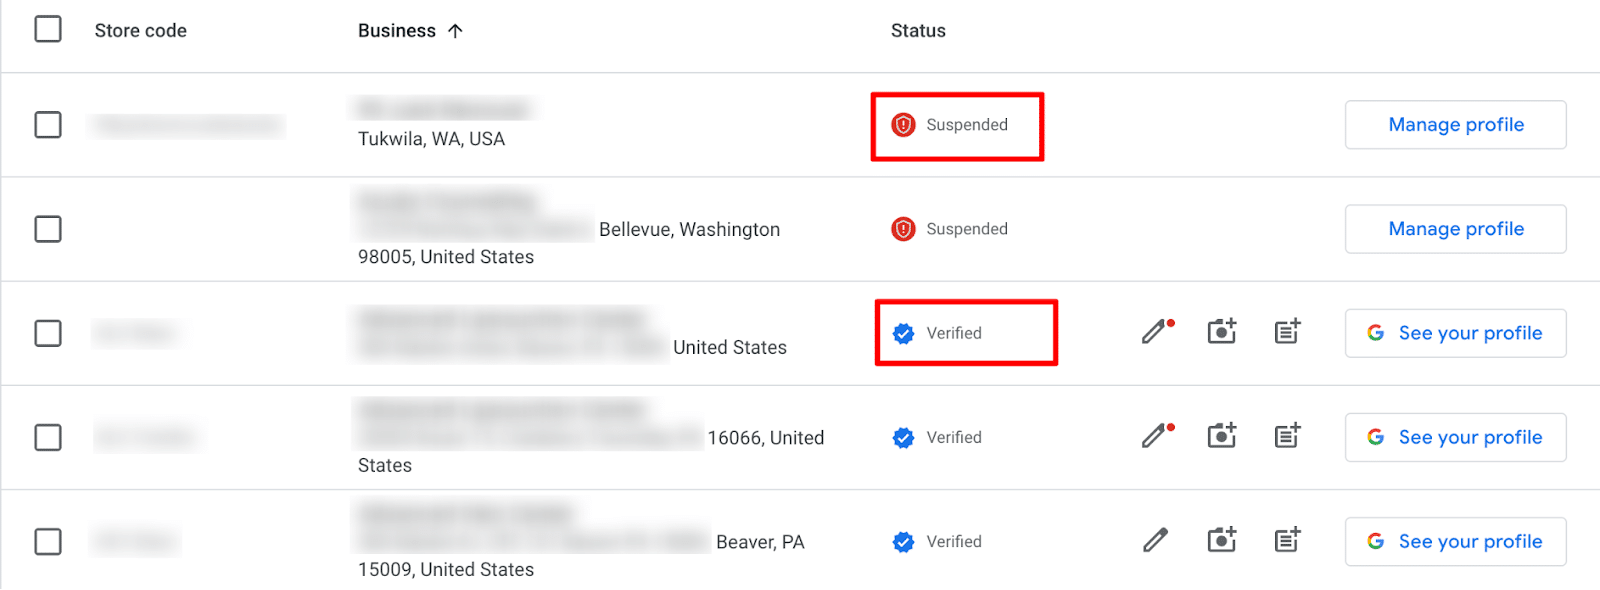1600x590 pixels.
Task: Check the select-all checkbox in the header
Action: 47,29
